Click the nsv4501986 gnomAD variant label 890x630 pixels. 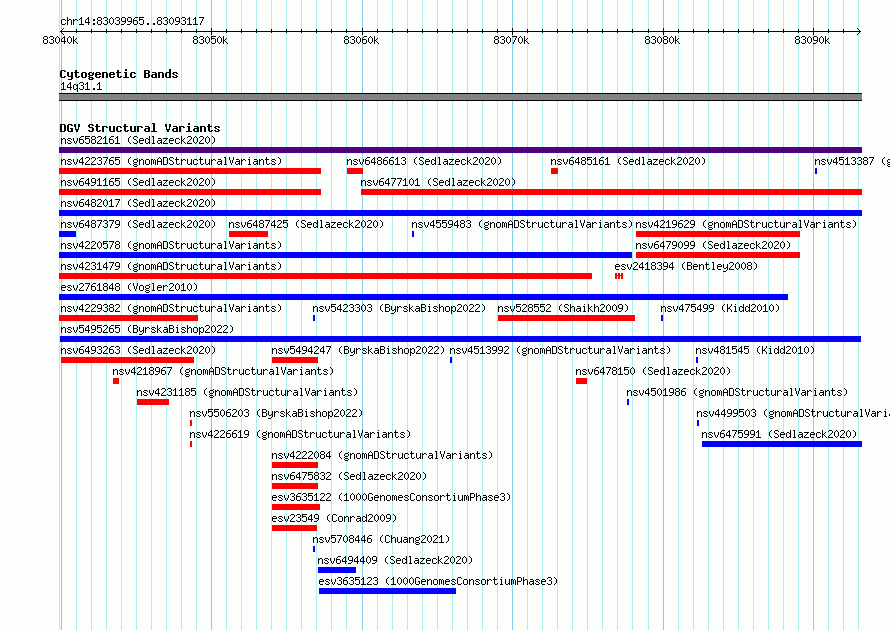click(x=737, y=392)
